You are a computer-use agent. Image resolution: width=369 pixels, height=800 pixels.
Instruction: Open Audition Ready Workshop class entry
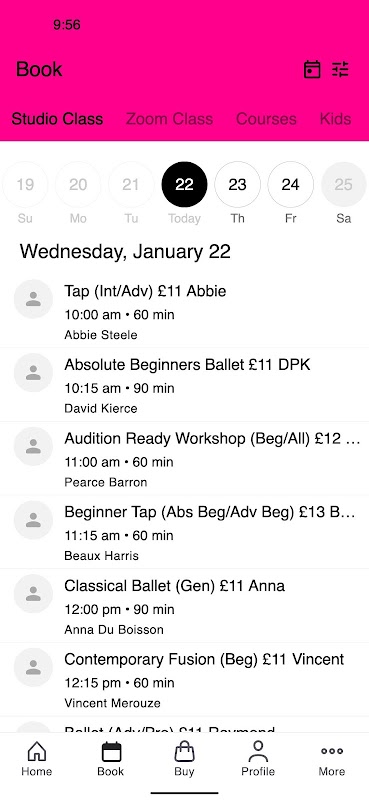click(x=184, y=459)
